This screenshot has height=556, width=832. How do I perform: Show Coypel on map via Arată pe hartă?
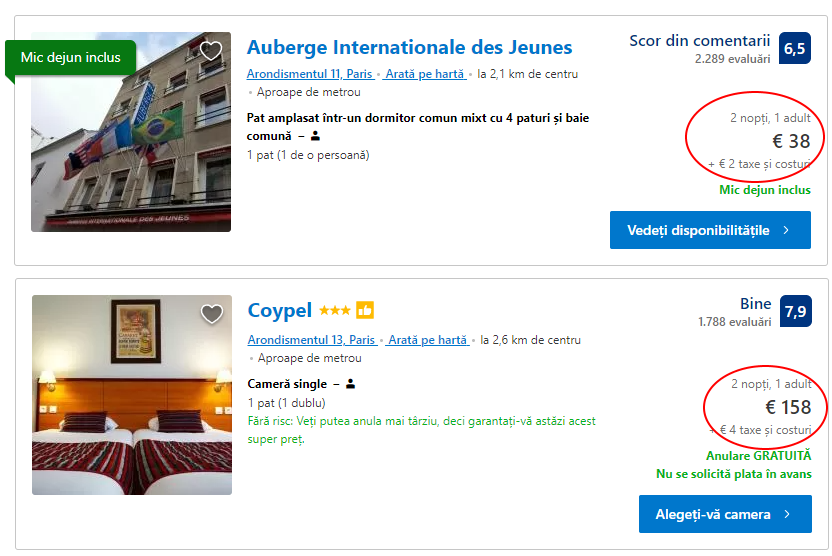[x=427, y=340]
